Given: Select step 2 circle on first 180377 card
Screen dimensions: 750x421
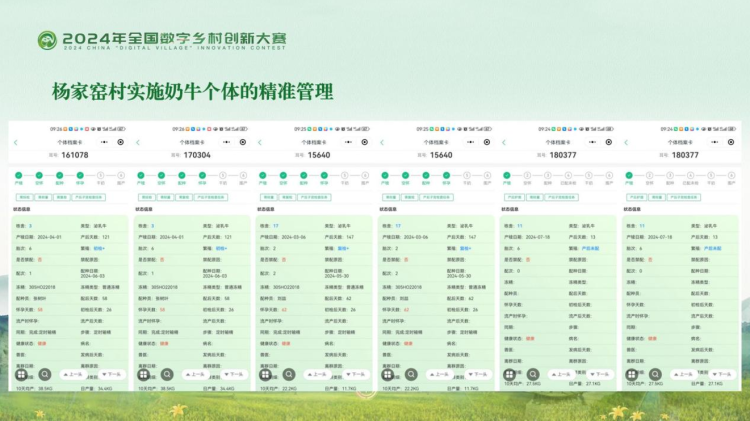Looking at the screenshot, I should (x=528, y=175).
